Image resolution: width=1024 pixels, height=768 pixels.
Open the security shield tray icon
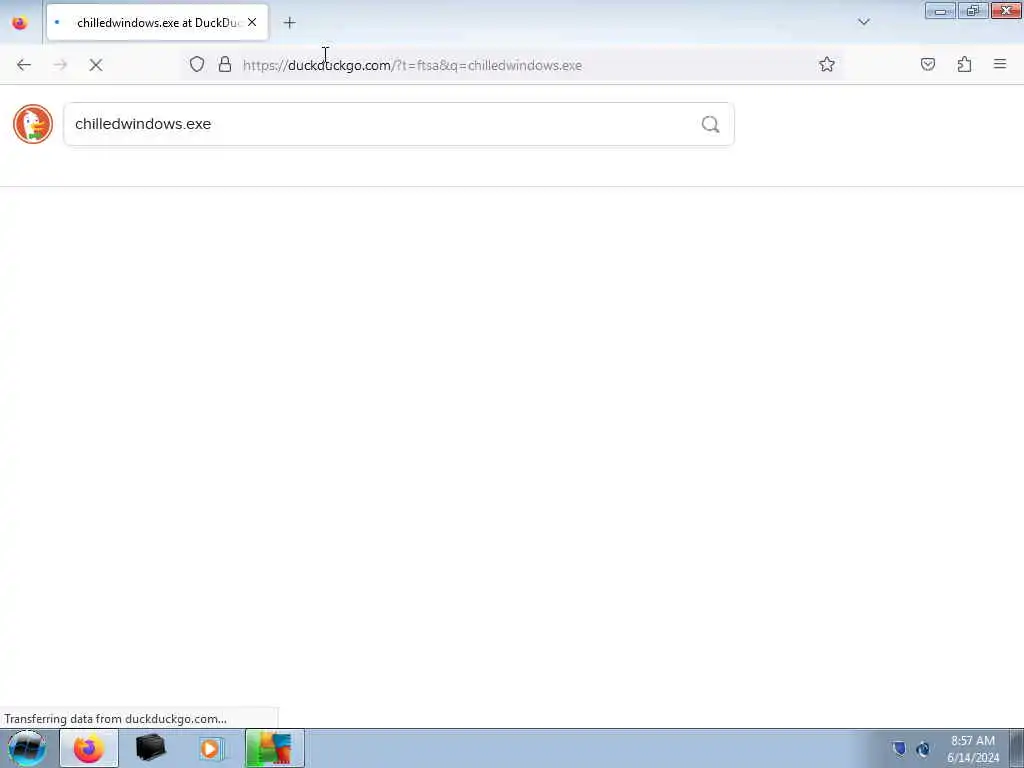point(899,748)
